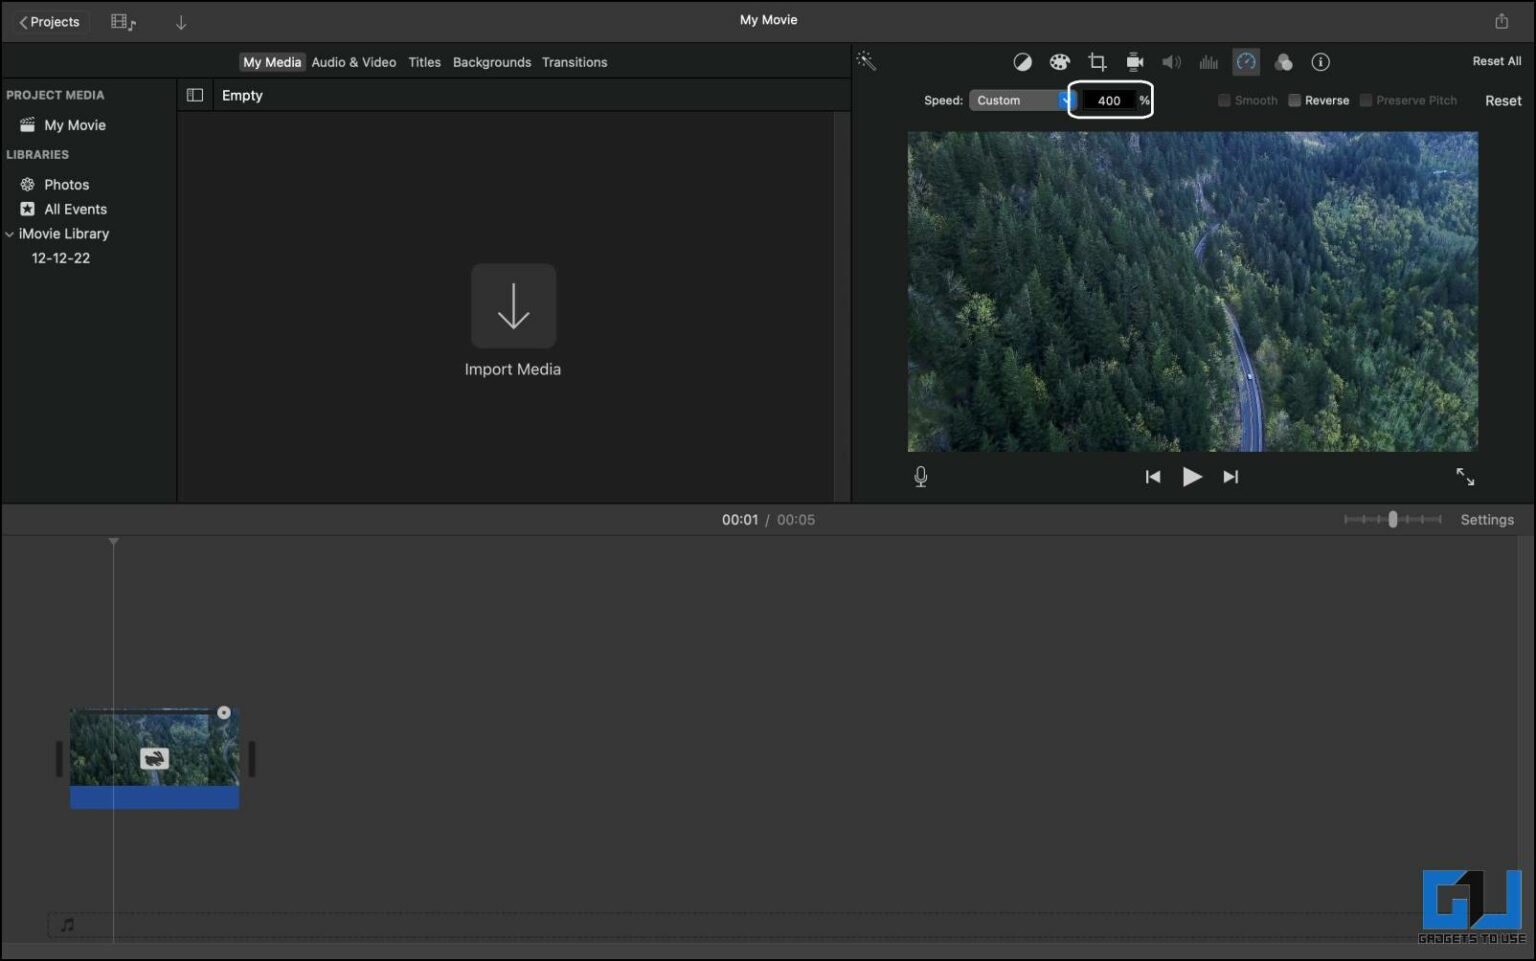The width and height of the screenshot is (1536, 961).
Task: Open the Audio & Video tab
Action: 354,62
